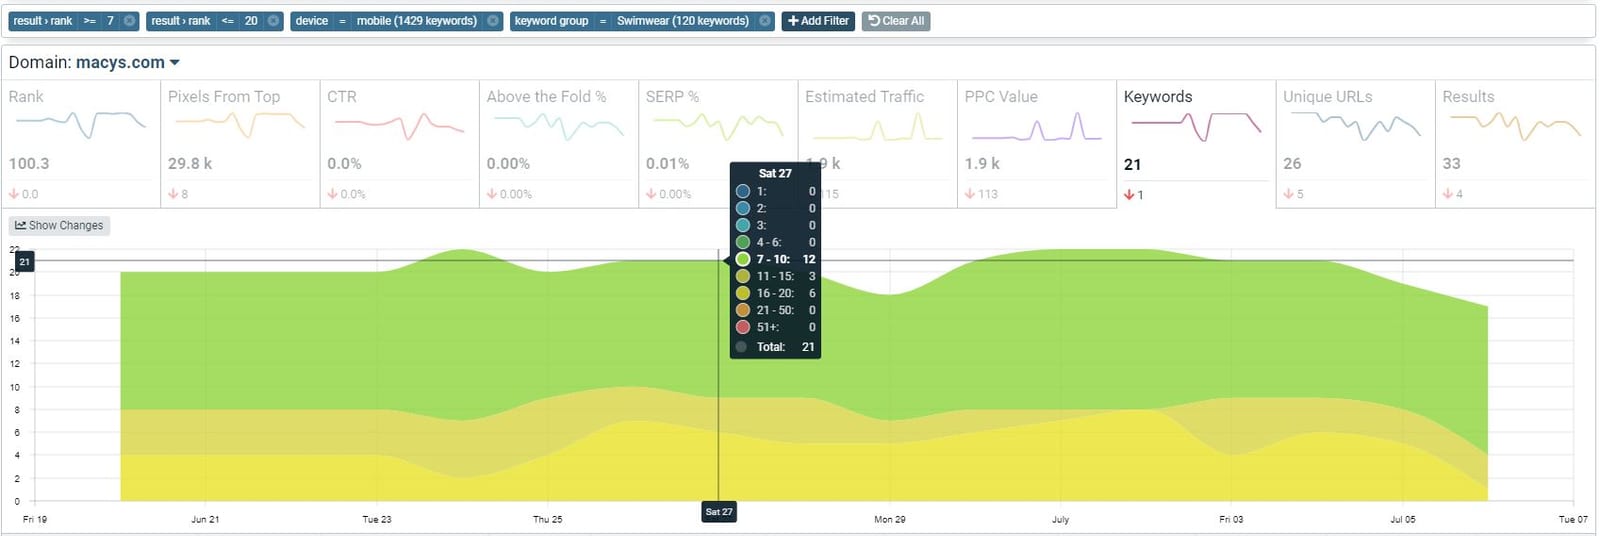
Task: Change the <= operator in the second rank filter
Action: [227, 21]
